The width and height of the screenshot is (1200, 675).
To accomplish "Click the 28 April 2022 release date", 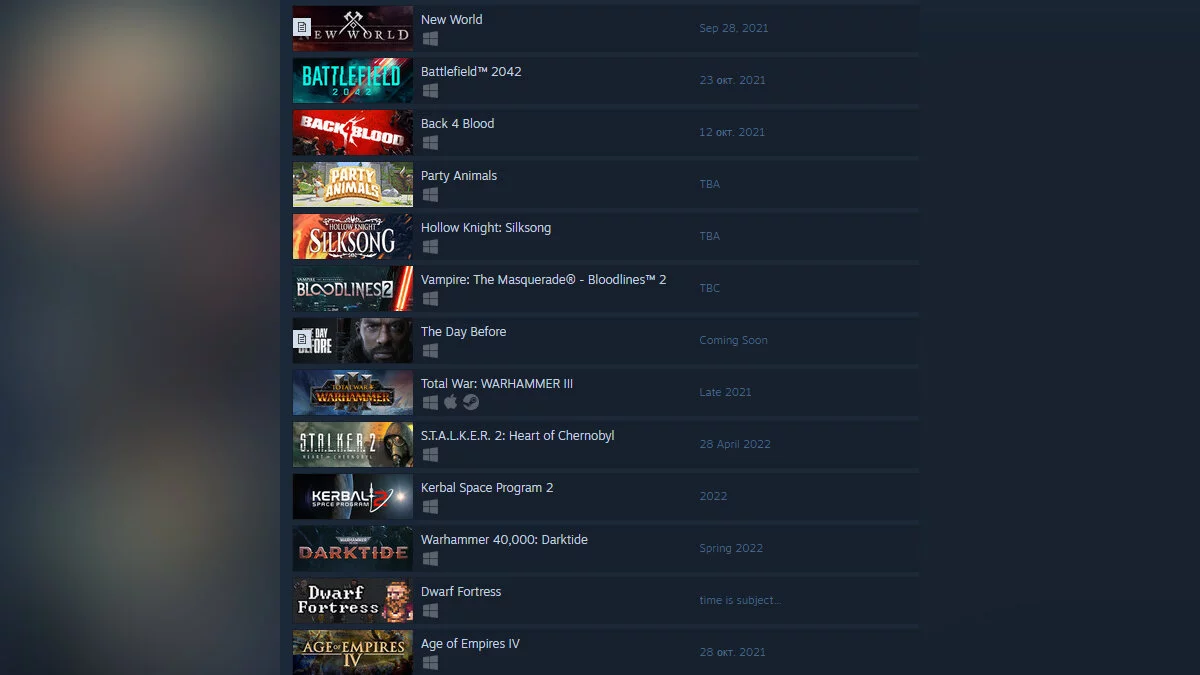I will tap(735, 444).
